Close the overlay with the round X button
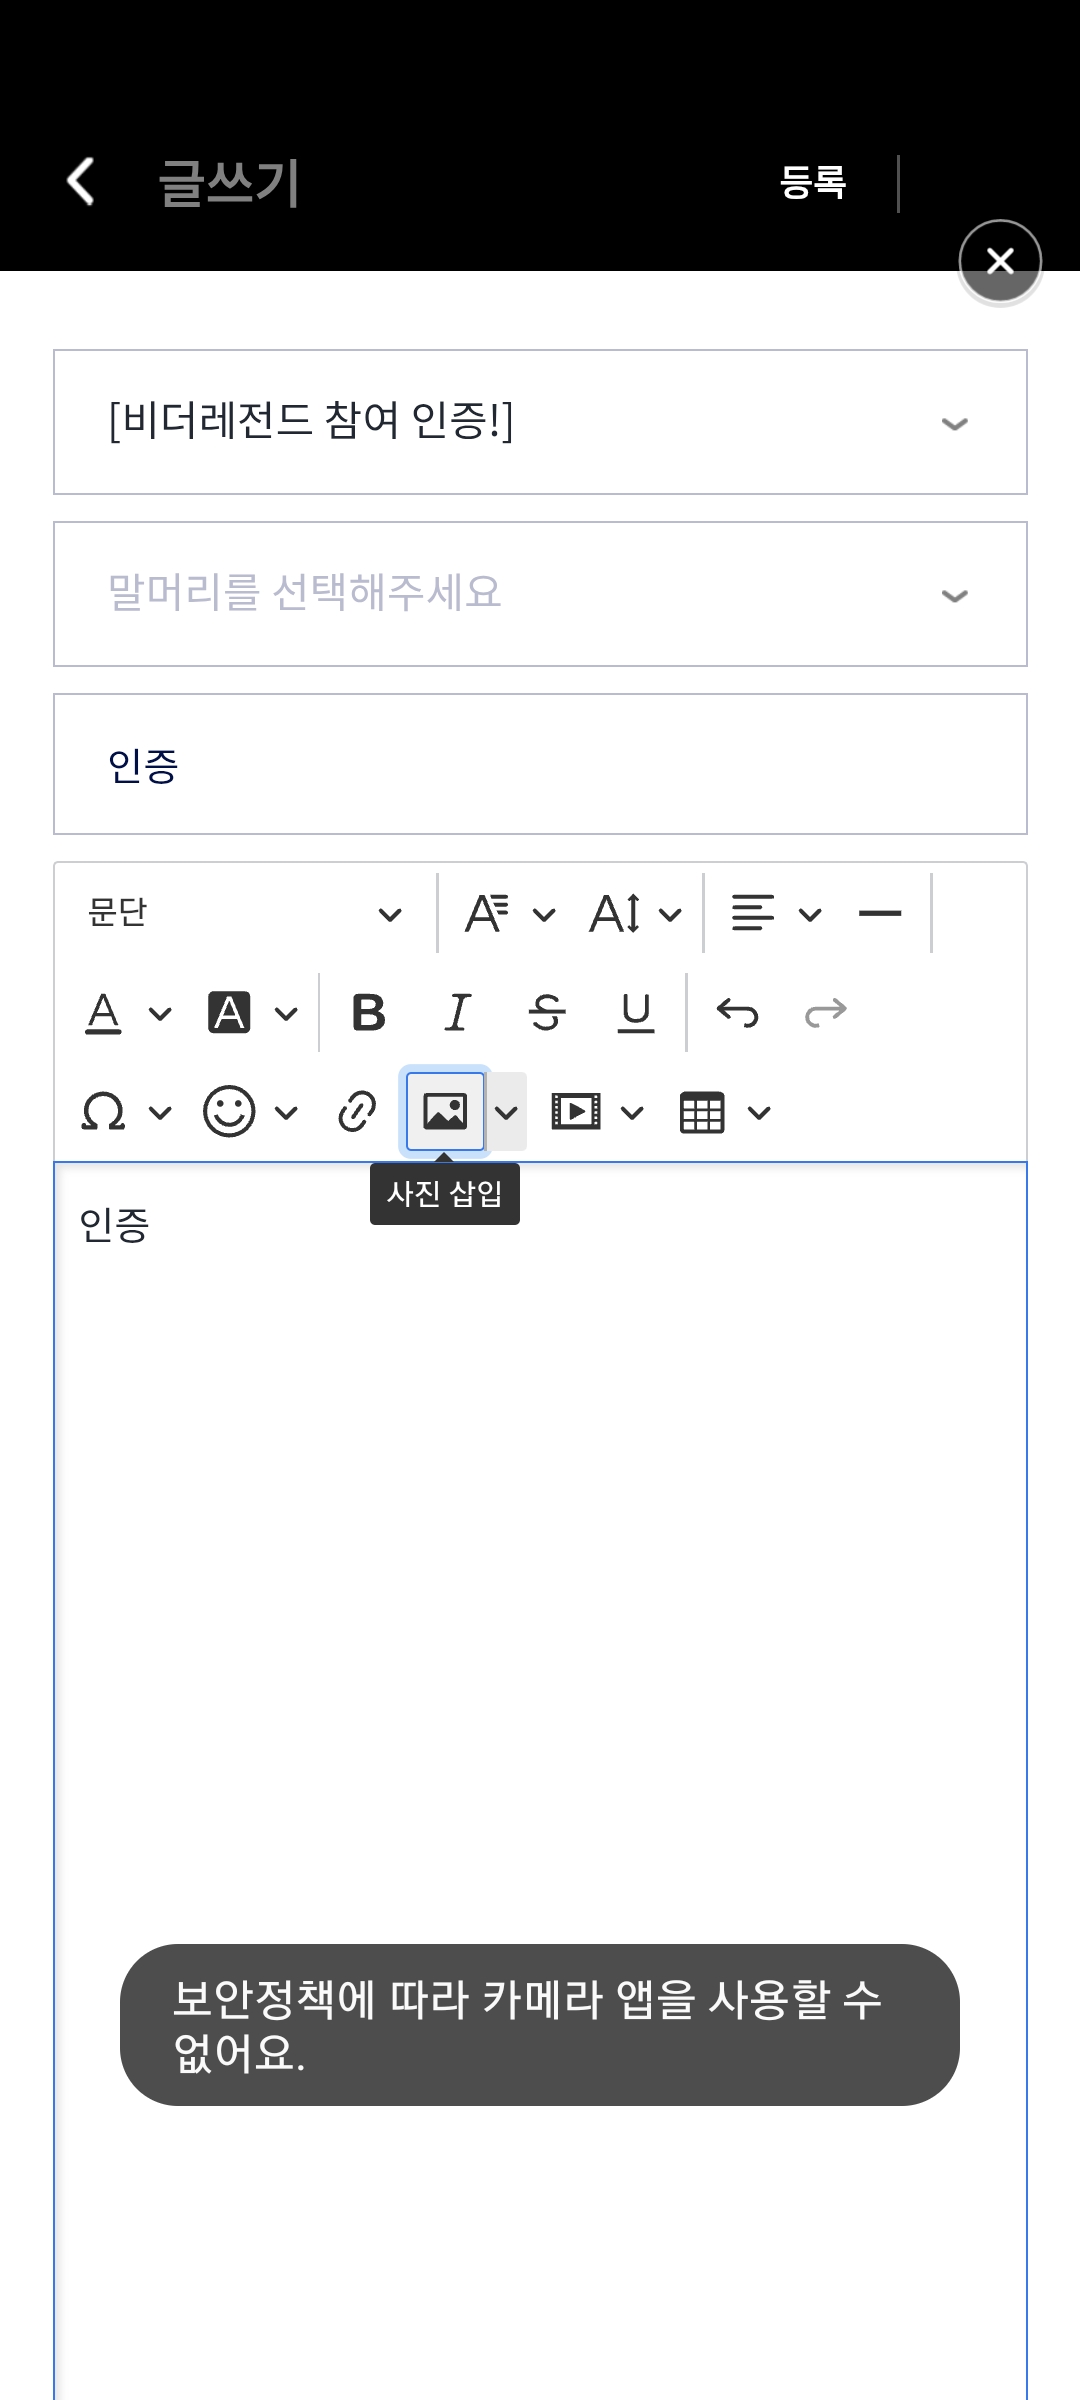The image size is (1080, 2400). pyautogui.click(x=1000, y=261)
